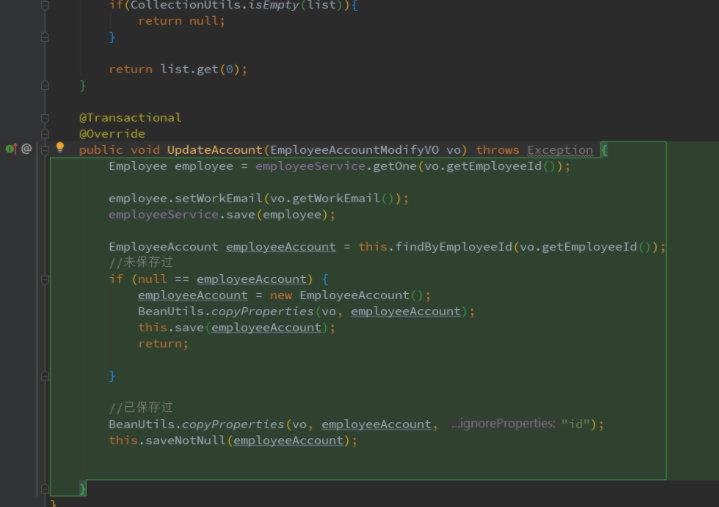
Task: Click the ignoreProperties inlay hint
Action: pos(503,424)
